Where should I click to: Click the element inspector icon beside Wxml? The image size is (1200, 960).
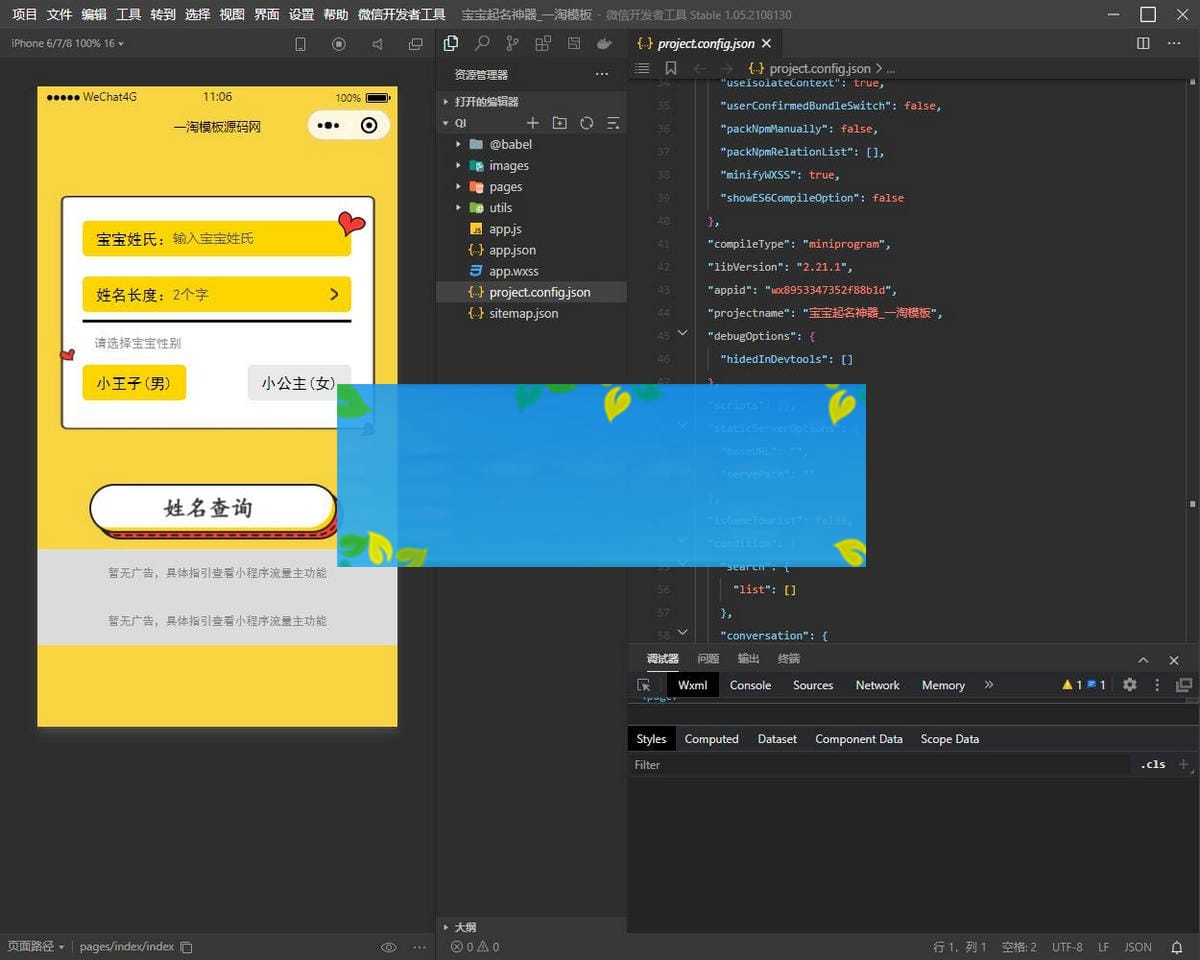click(644, 685)
